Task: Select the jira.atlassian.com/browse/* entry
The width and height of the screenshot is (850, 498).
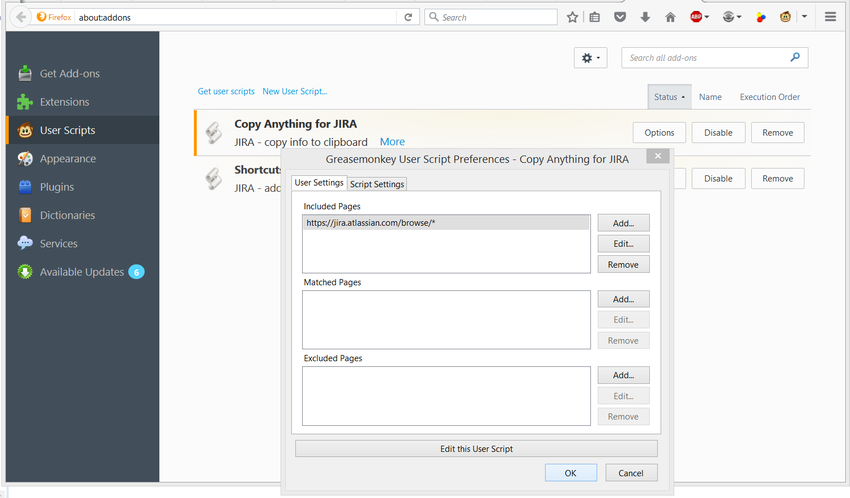Action: [x=446, y=223]
